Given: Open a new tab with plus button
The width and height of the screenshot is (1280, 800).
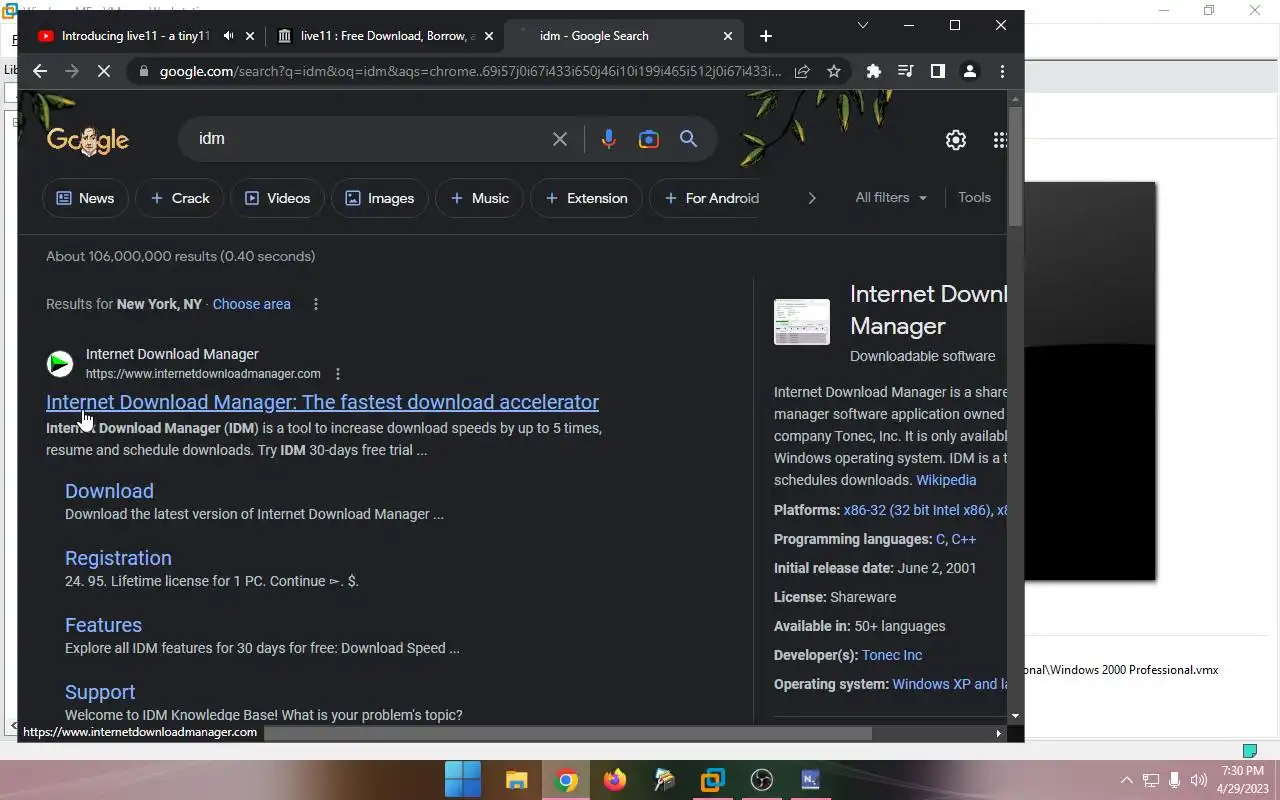Looking at the screenshot, I should [x=766, y=36].
